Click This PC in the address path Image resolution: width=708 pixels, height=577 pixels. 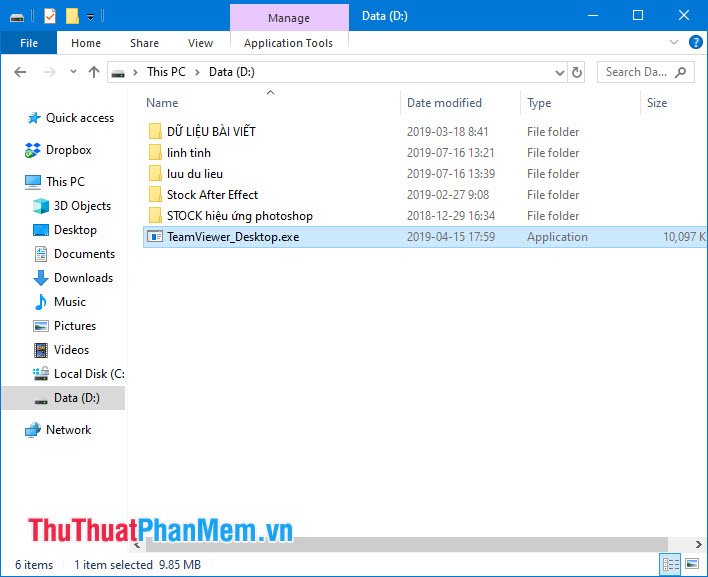[x=166, y=72]
